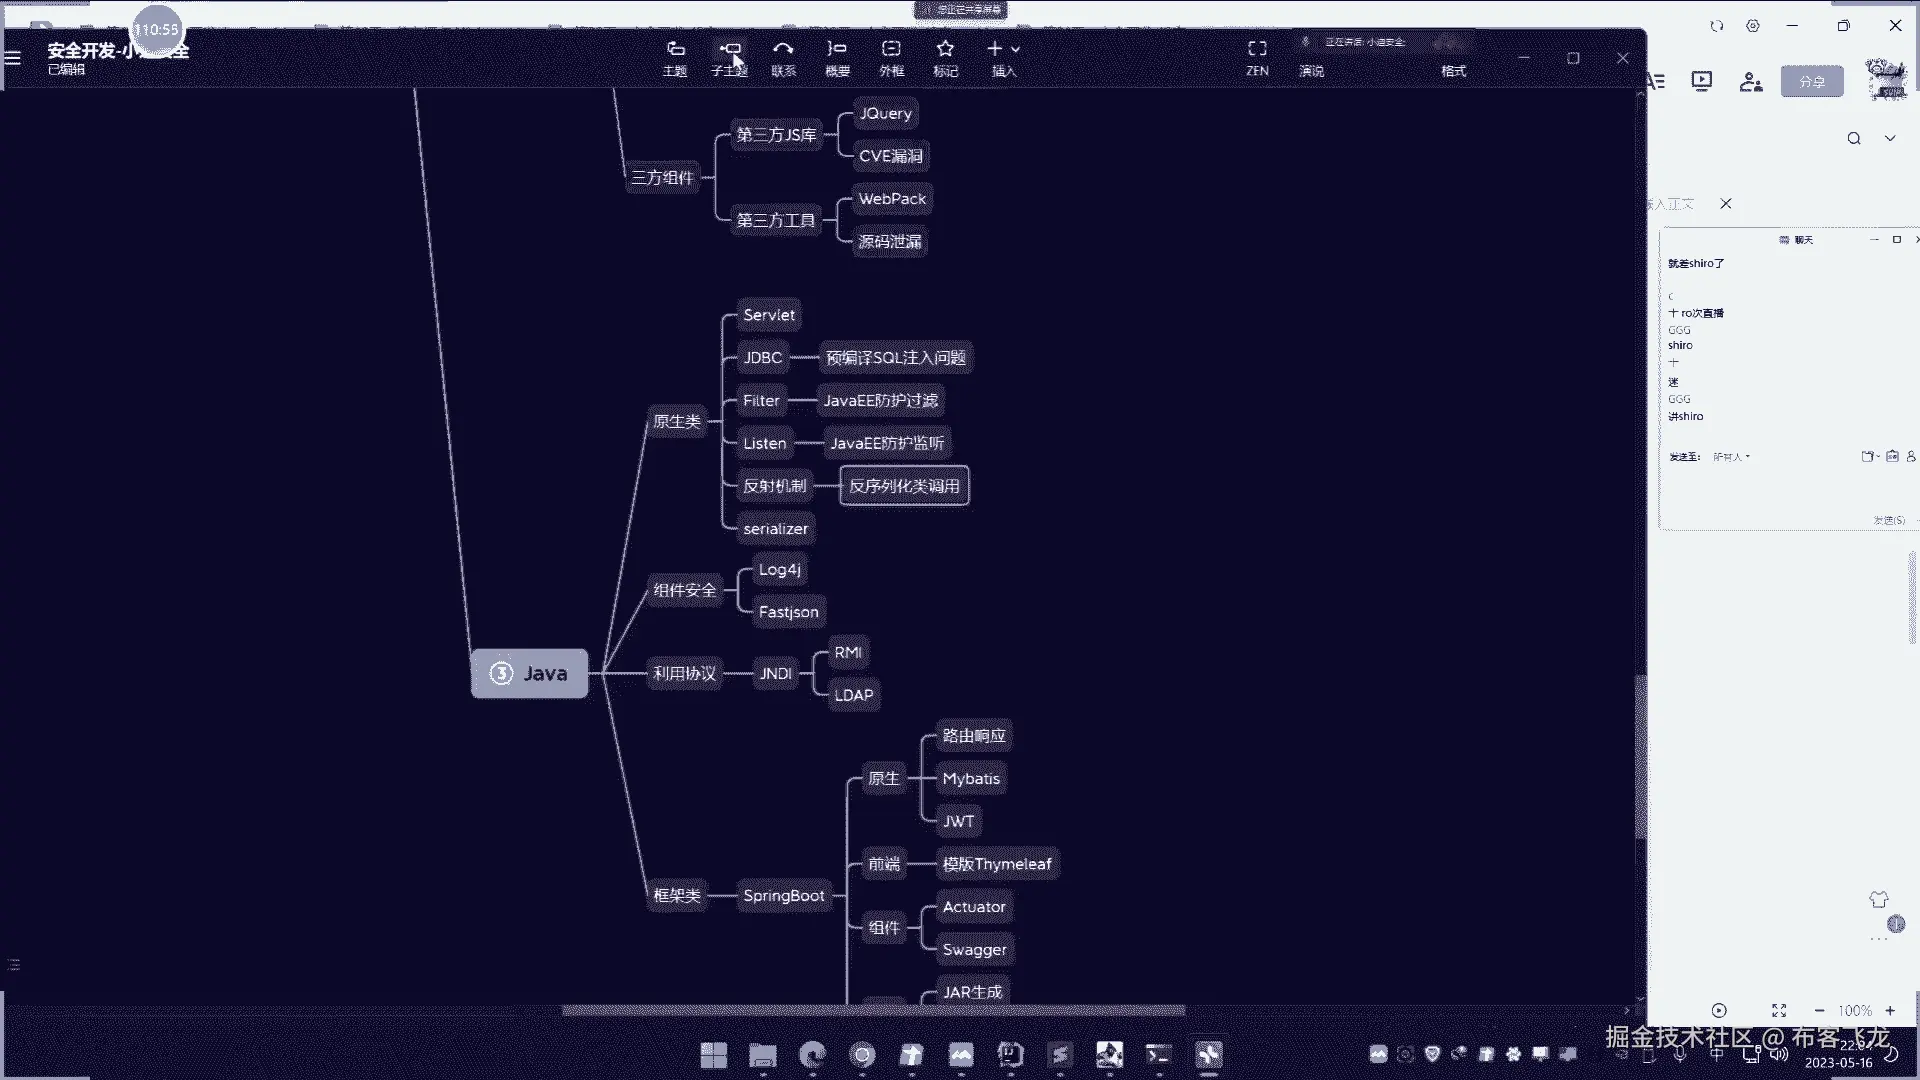Click the 外框 boundary tool
Image resolution: width=1920 pixels, height=1080 pixels.
[891, 57]
